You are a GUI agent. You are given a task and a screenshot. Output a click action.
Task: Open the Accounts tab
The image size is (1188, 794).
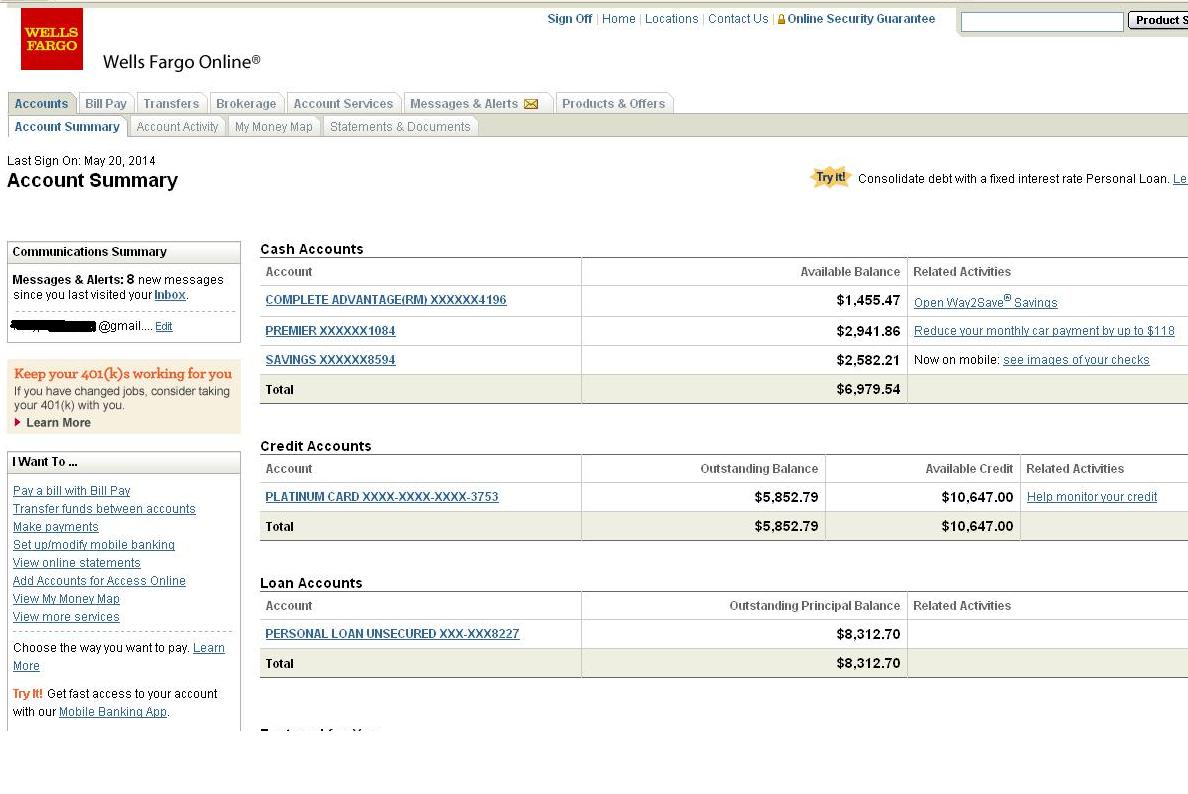pyautogui.click(x=41, y=104)
